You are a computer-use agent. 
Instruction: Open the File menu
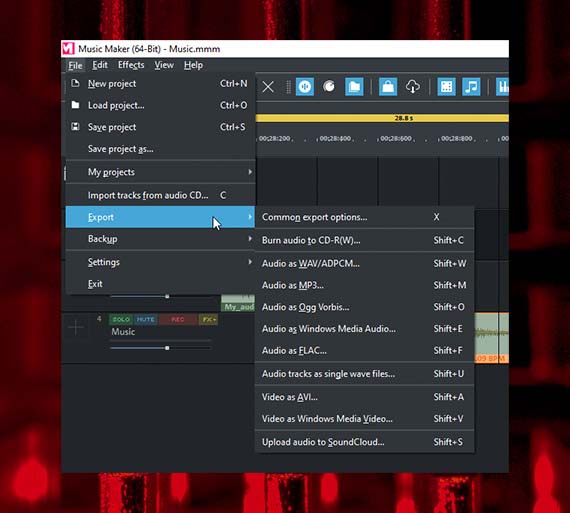tap(75, 65)
